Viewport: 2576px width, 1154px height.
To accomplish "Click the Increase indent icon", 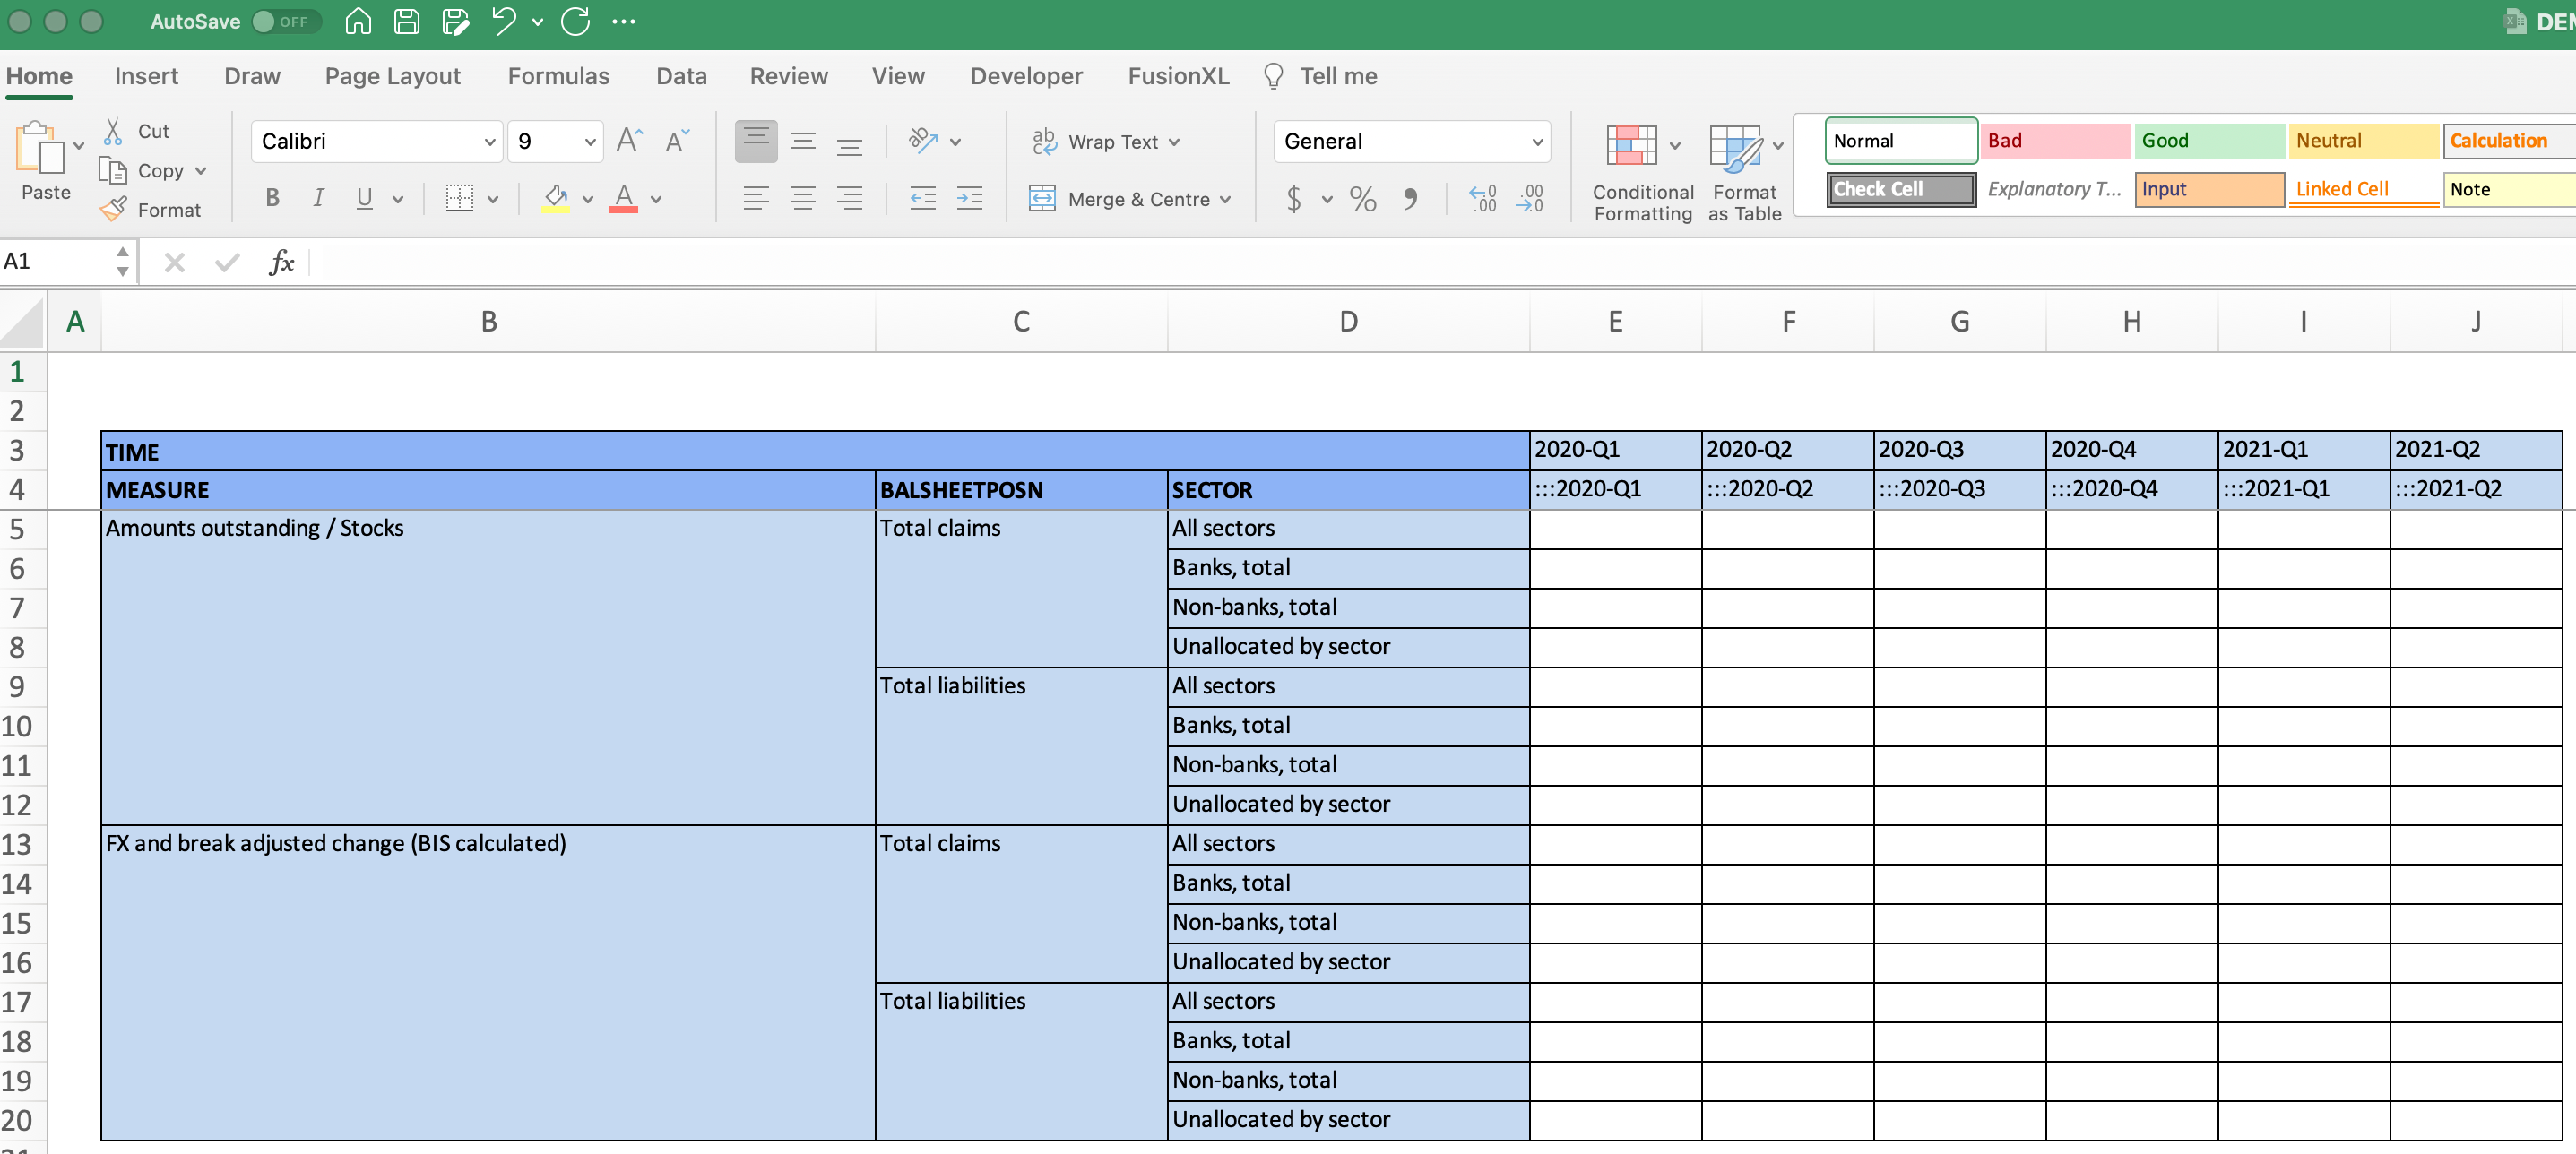I will tap(969, 199).
